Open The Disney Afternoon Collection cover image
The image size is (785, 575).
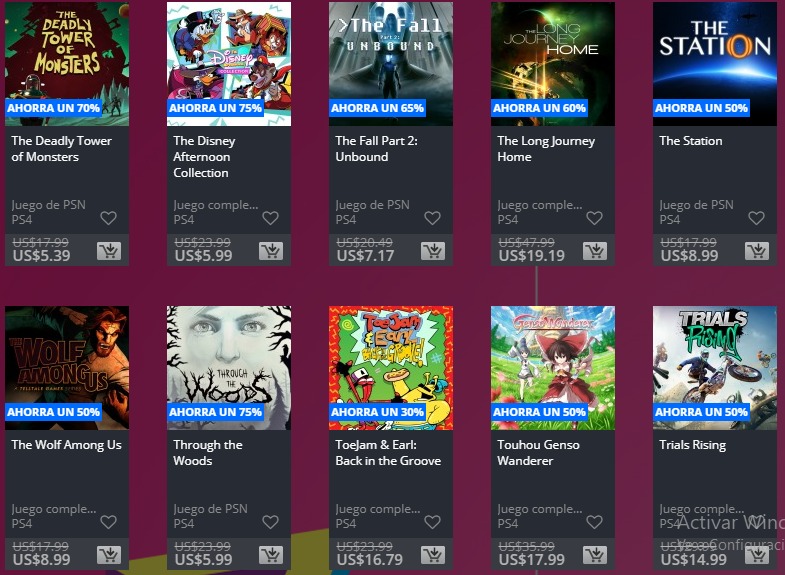coord(229,64)
